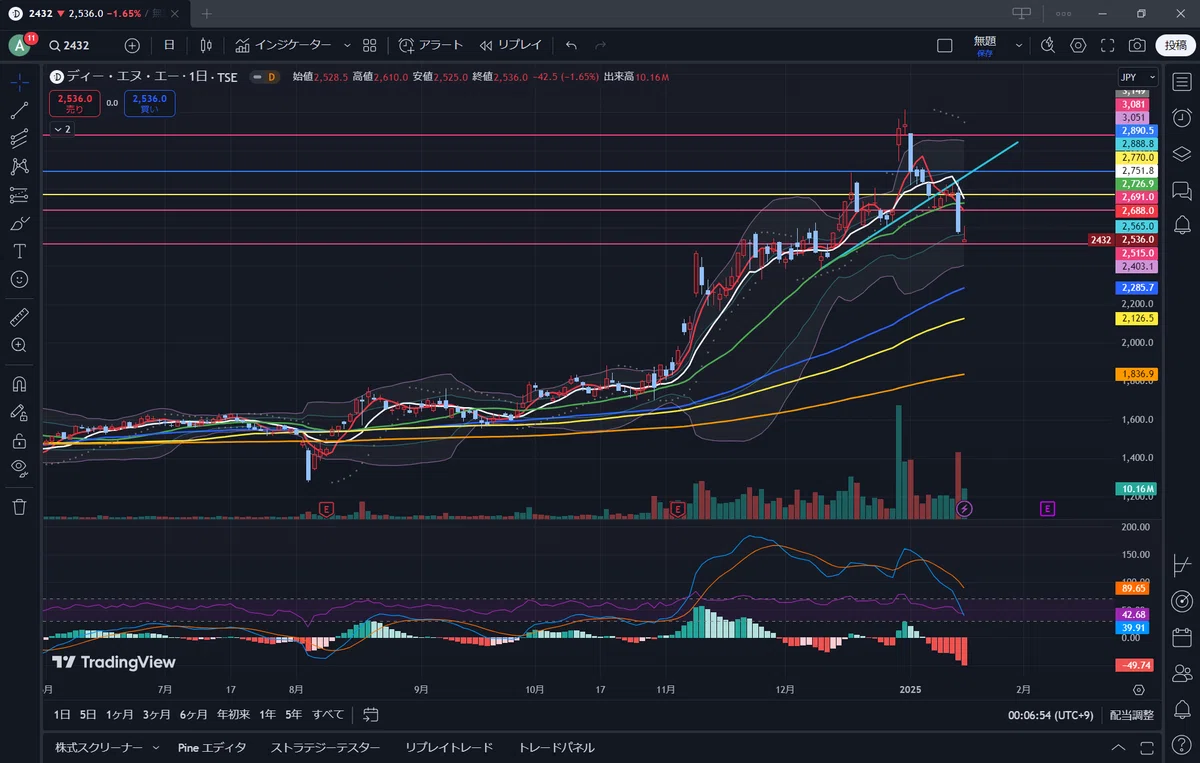Screen dimensions: 1200x763
Task: Open the emoji and icons tool
Action: pyautogui.click(x=19, y=279)
